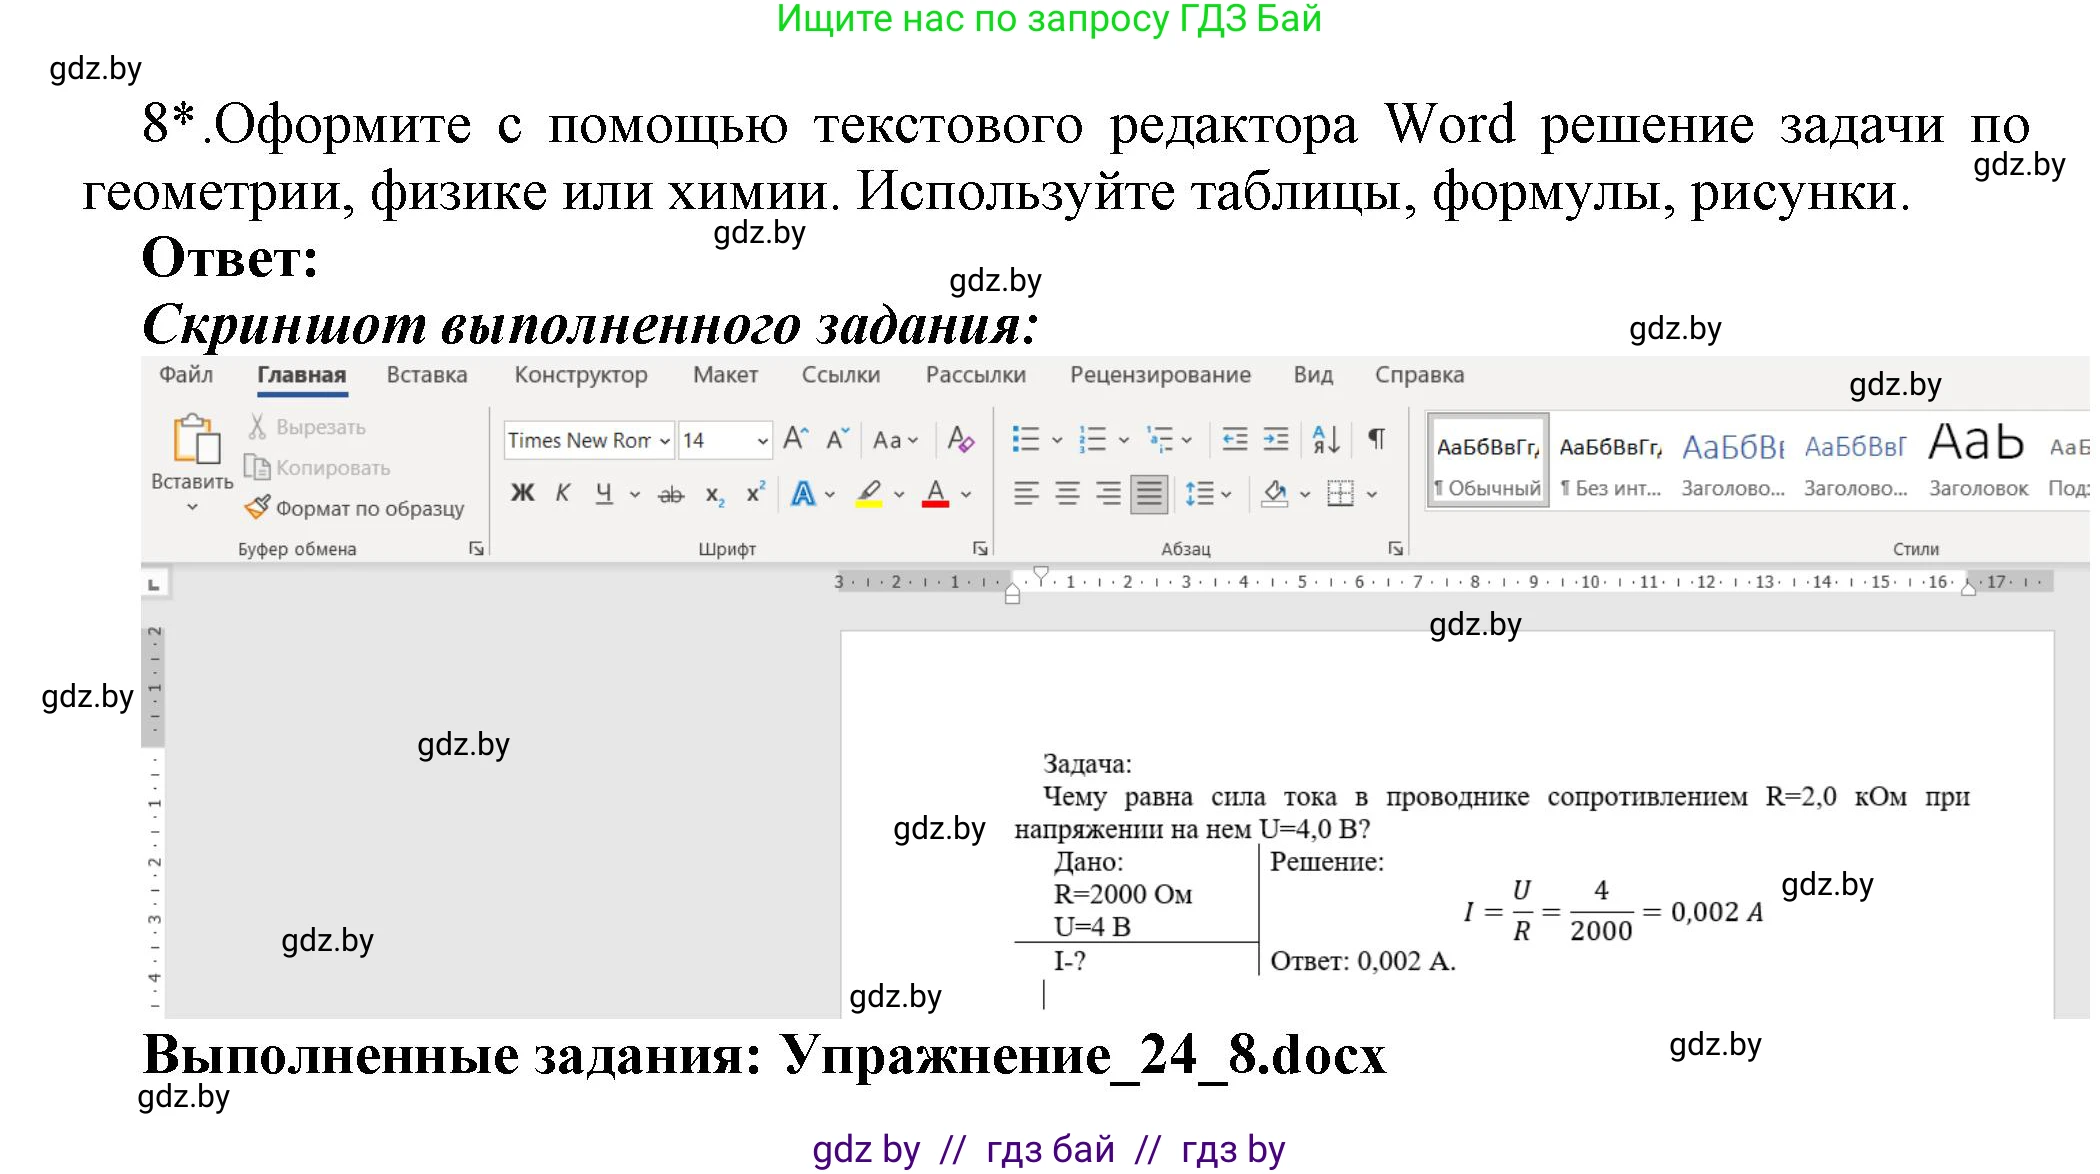Open Clipboard (Буфер обмена) dialog launcher
The width and height of the screenshot is (2100, 1174).
click(477, 548)
